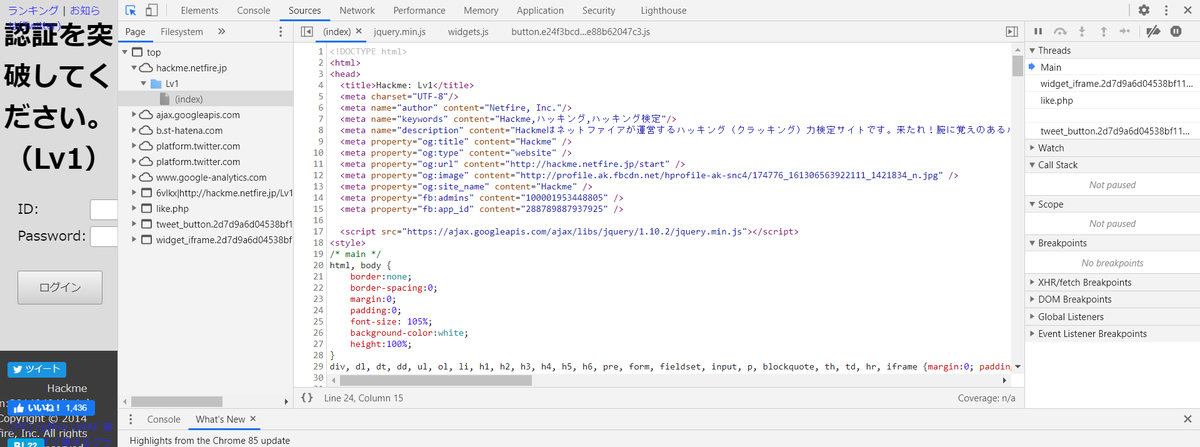
Task: Expand b.st-hatena.com node
Action: pos(135,130)
